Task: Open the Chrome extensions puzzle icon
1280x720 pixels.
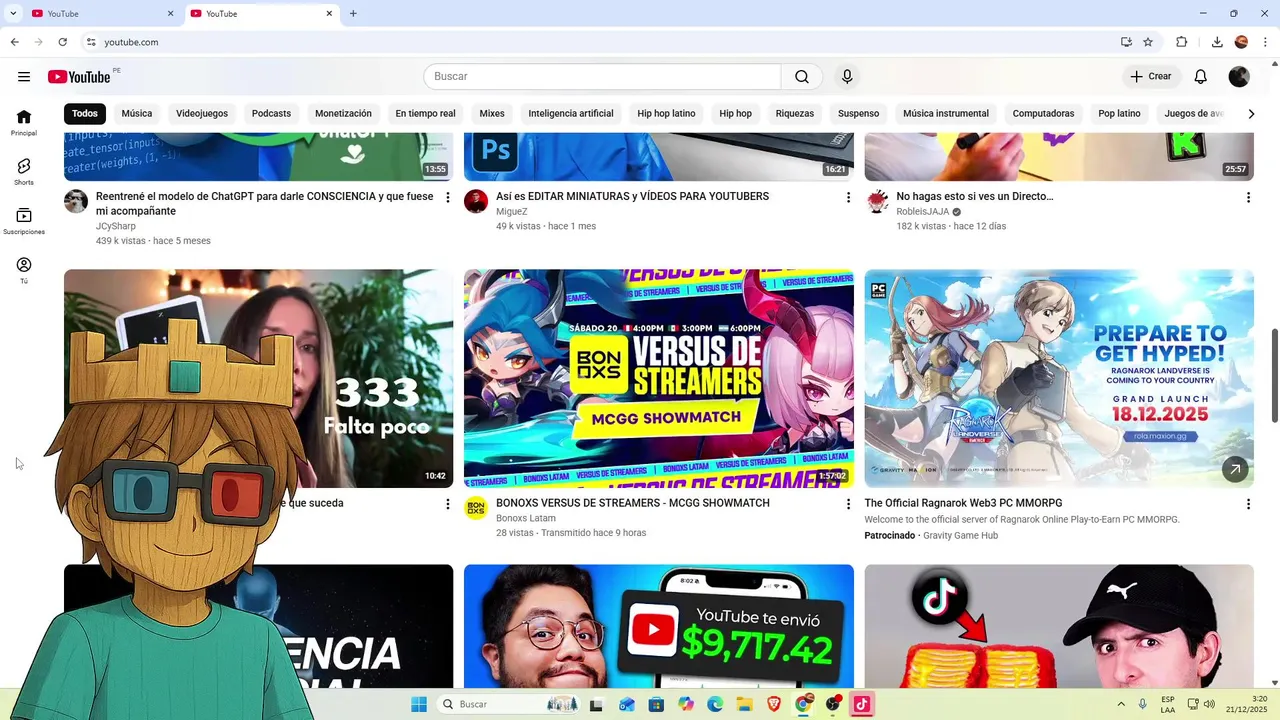Action: [x=1182, y=42]
